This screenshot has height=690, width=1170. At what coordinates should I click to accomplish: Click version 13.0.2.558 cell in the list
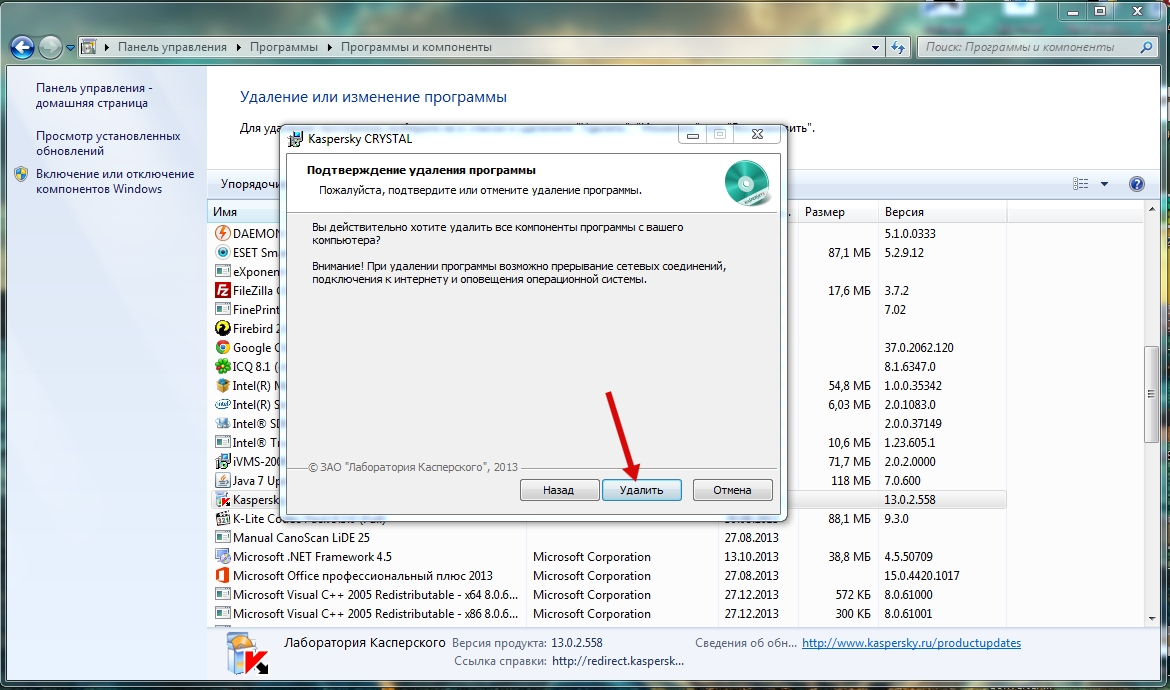point(910,500)
